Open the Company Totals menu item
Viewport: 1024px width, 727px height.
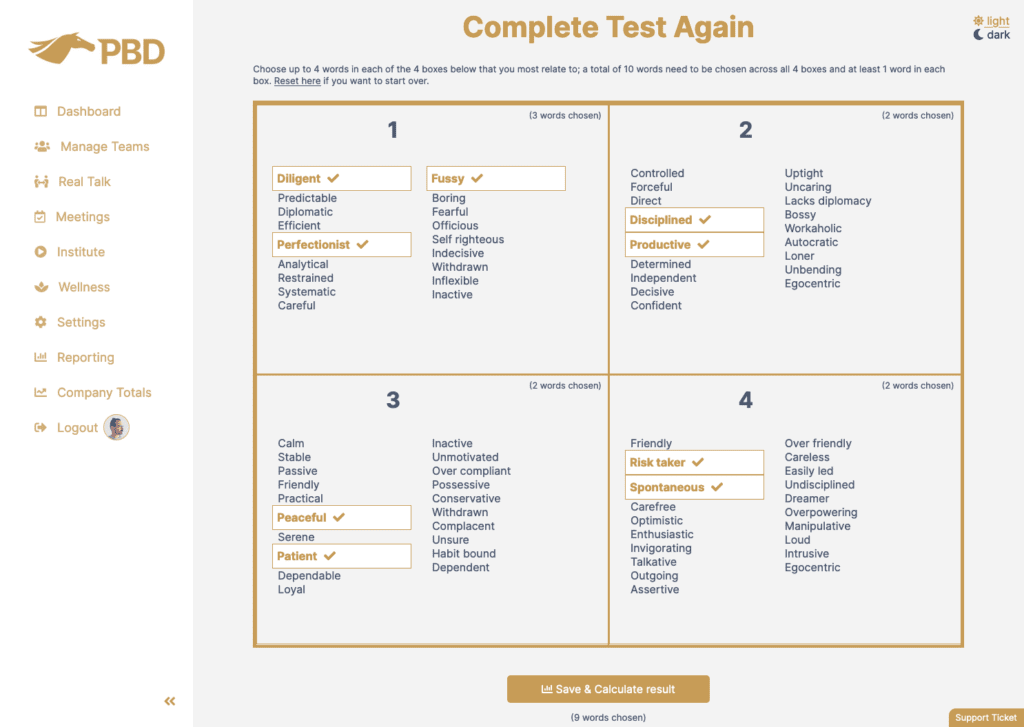(104, 393)
